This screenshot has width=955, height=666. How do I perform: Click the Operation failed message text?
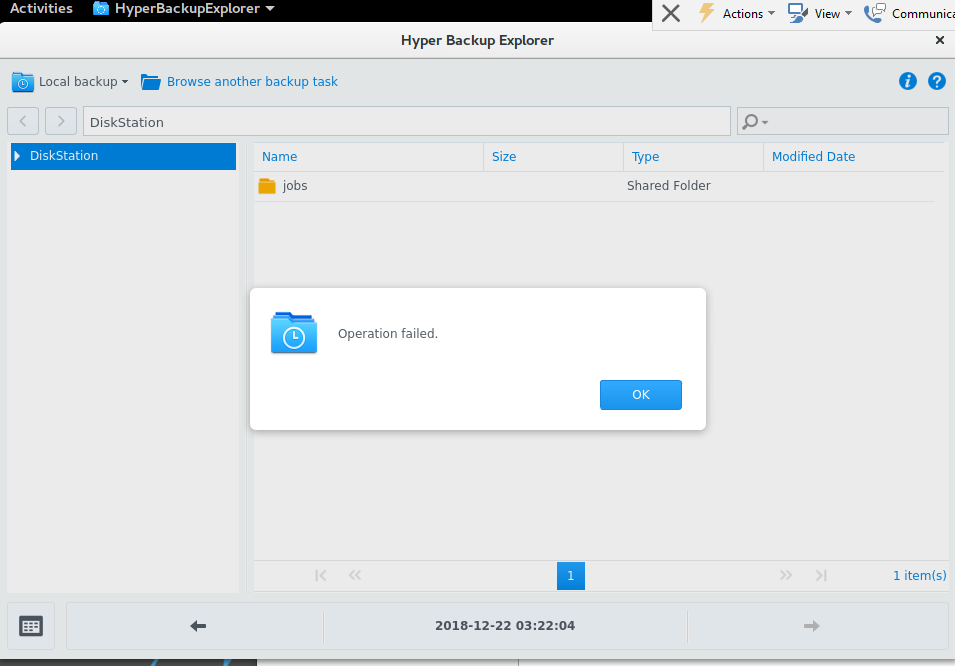point(388,333)
